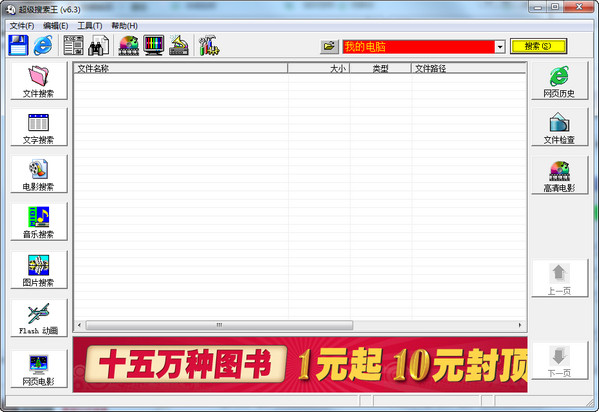The width and height of the screenshot is (599, 412).
Task: Minimize the 超级搜索王 window
Action: (x=538, y=7)
